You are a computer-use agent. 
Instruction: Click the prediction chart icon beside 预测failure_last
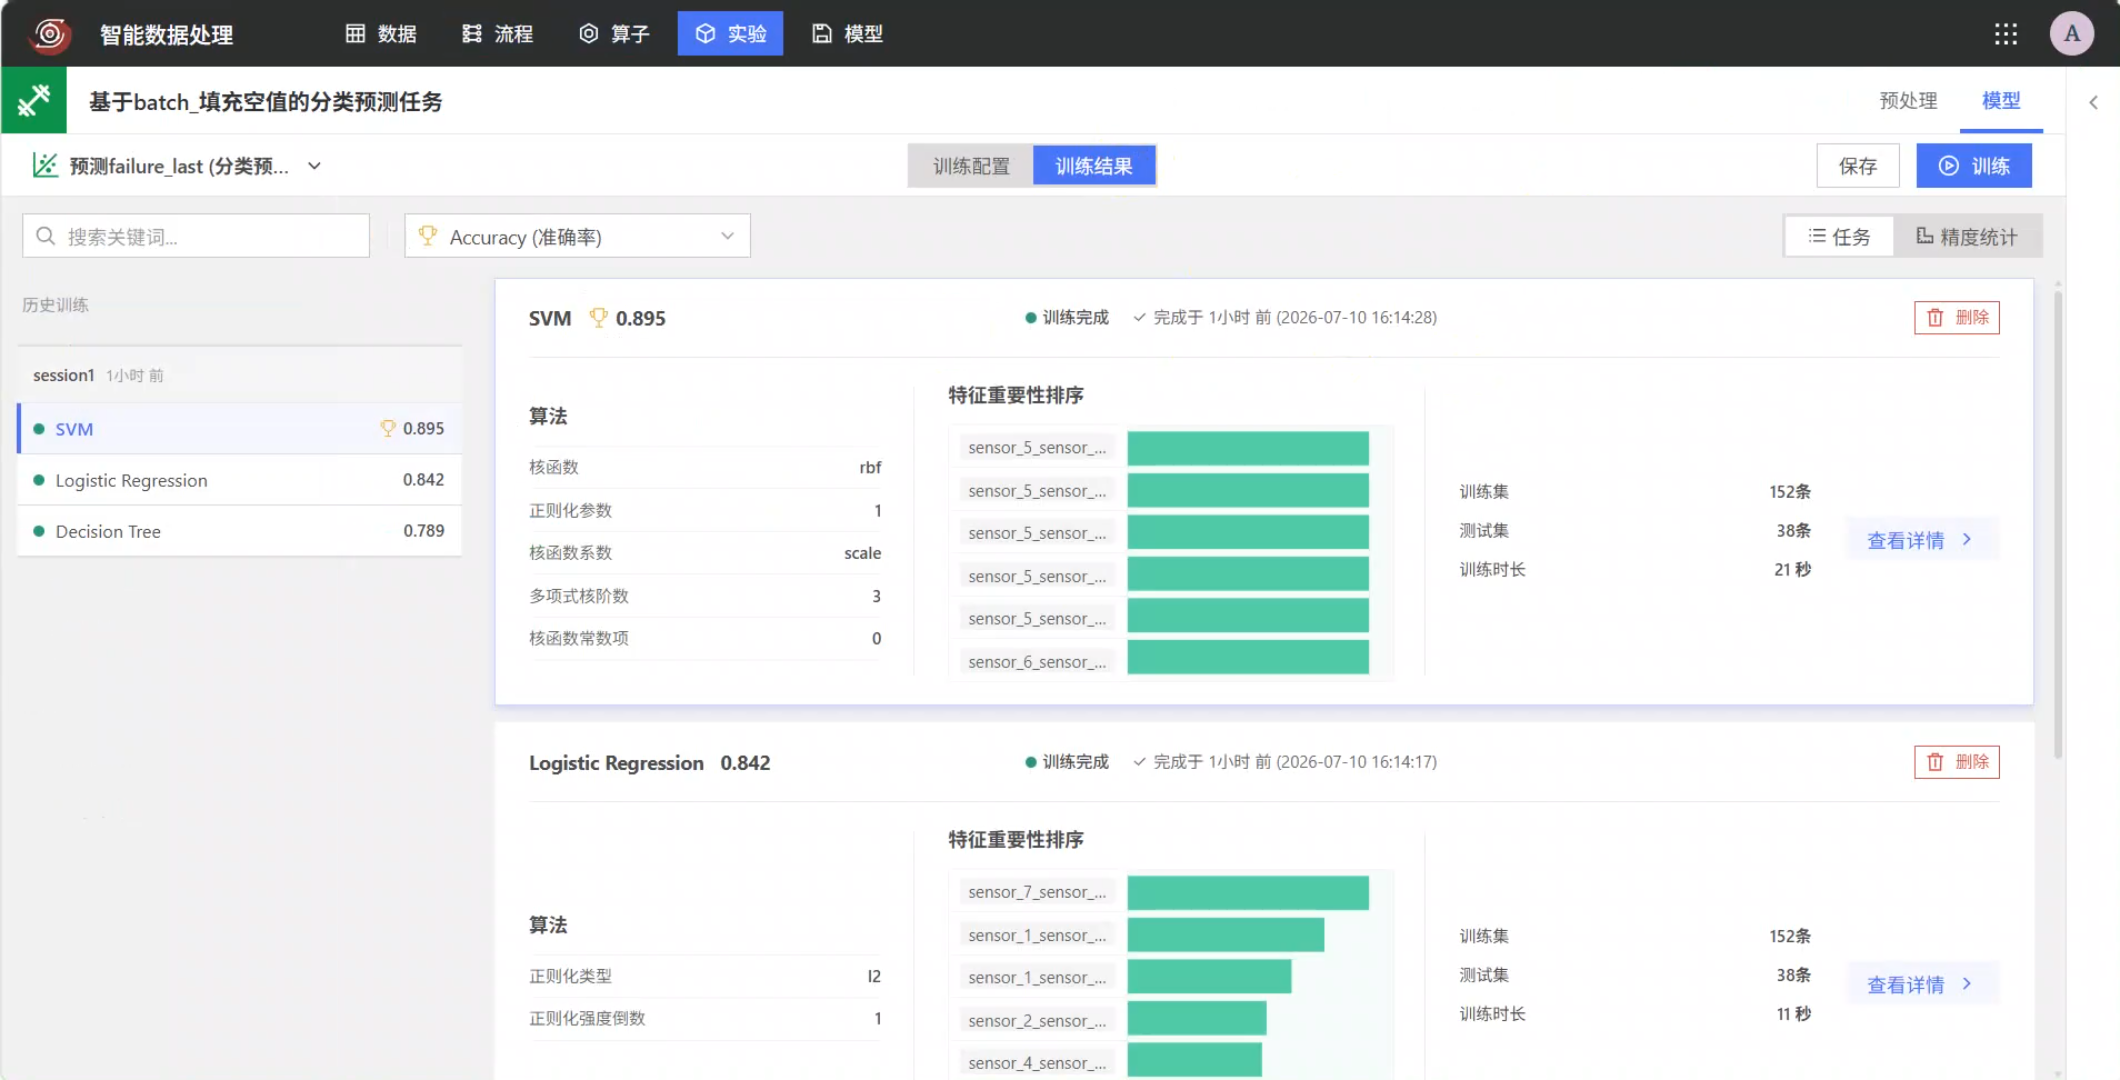click(45, 165)
